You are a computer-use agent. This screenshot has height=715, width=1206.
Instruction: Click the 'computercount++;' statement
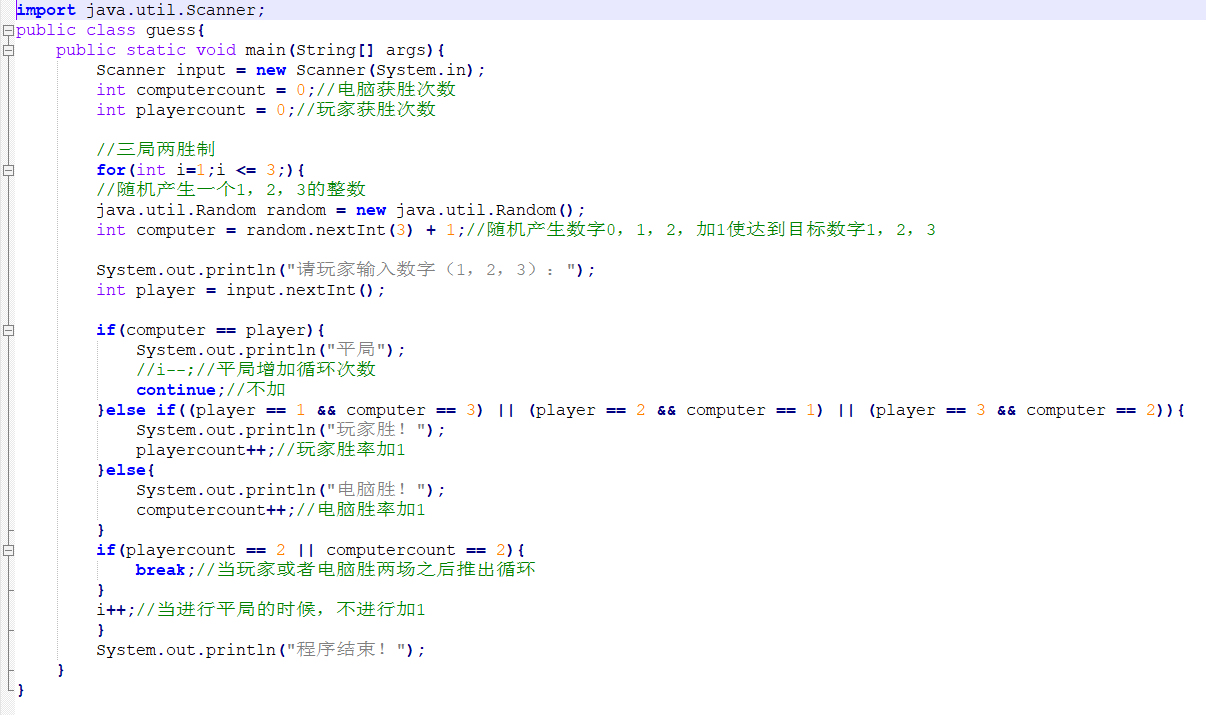[216, 510]
